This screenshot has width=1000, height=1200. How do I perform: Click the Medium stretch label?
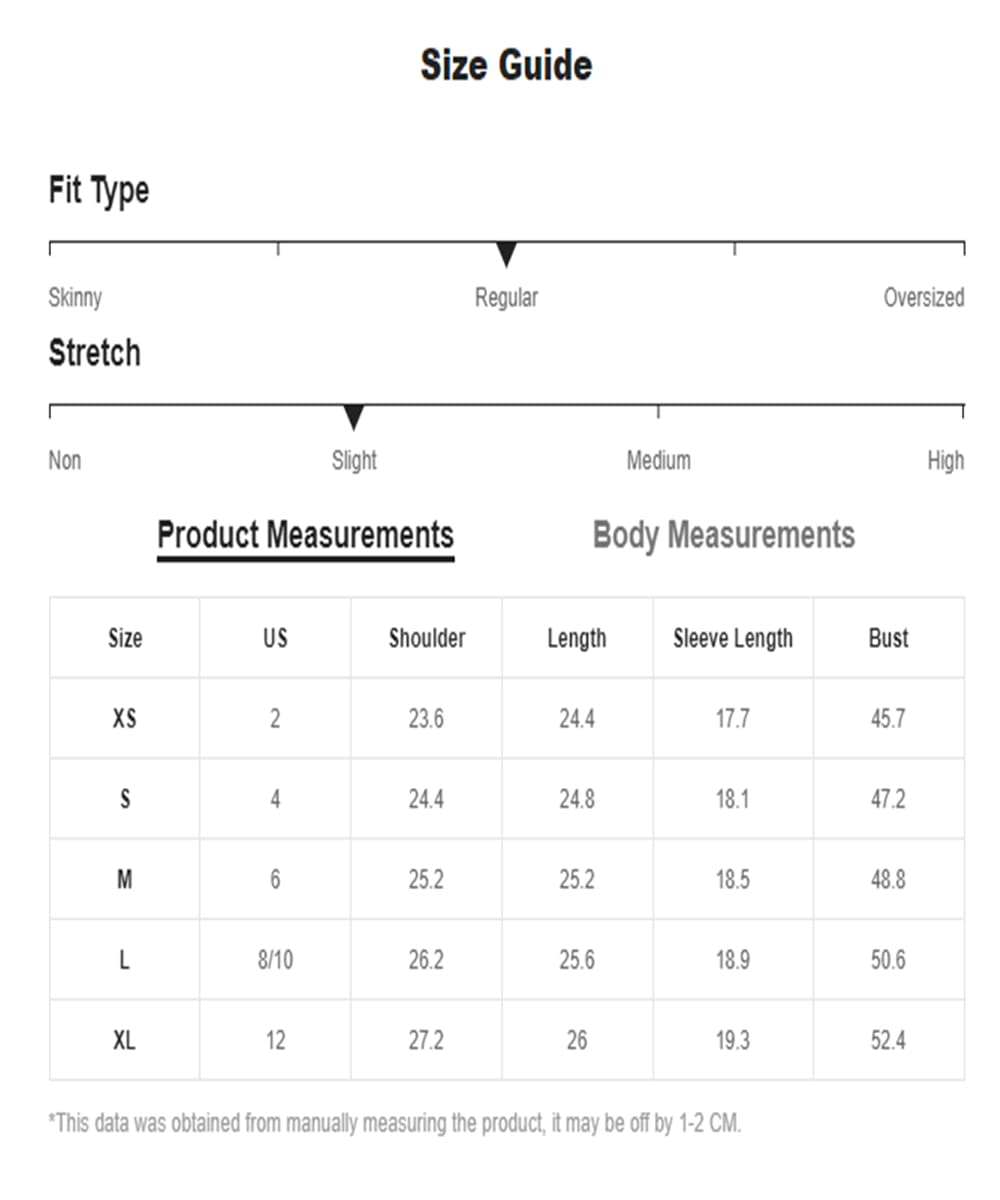(x=658, y=460)
